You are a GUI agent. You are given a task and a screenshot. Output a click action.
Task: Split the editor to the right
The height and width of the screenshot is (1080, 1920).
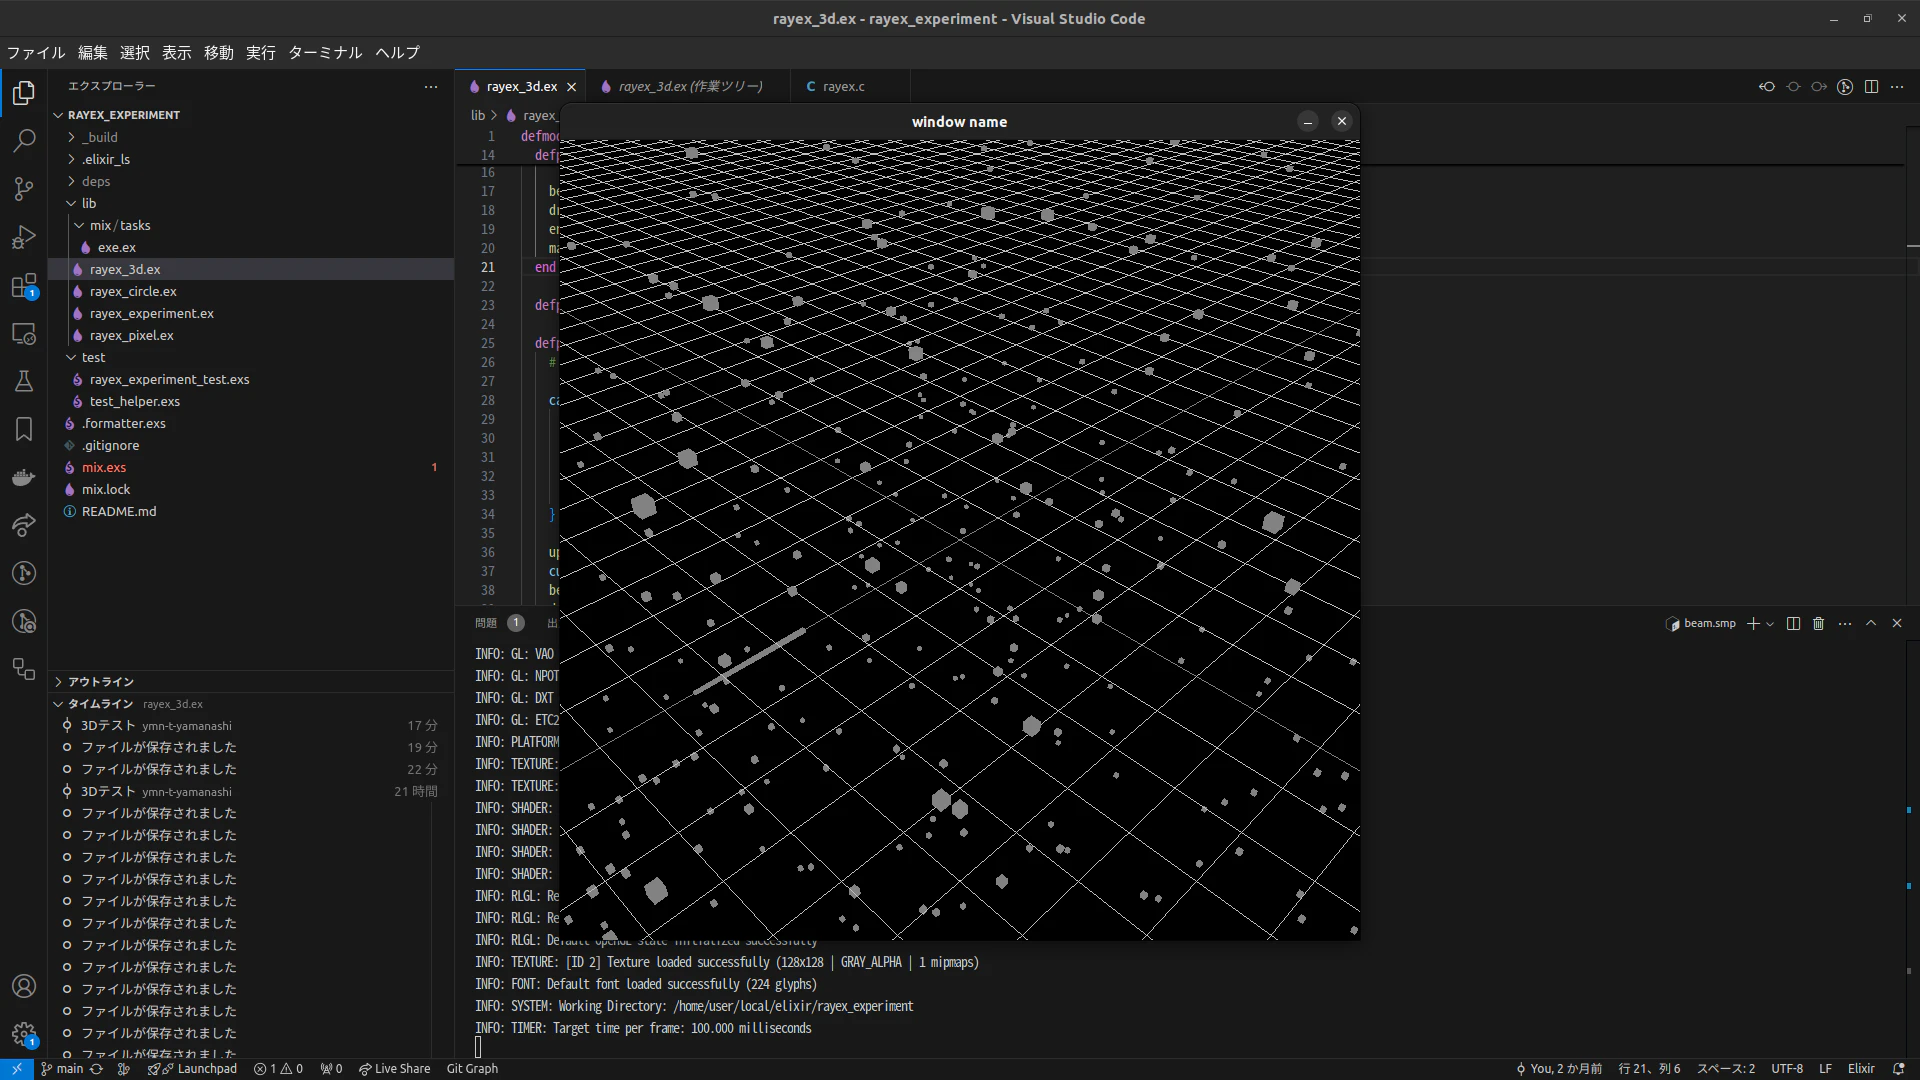click(x=1871, y=87)
